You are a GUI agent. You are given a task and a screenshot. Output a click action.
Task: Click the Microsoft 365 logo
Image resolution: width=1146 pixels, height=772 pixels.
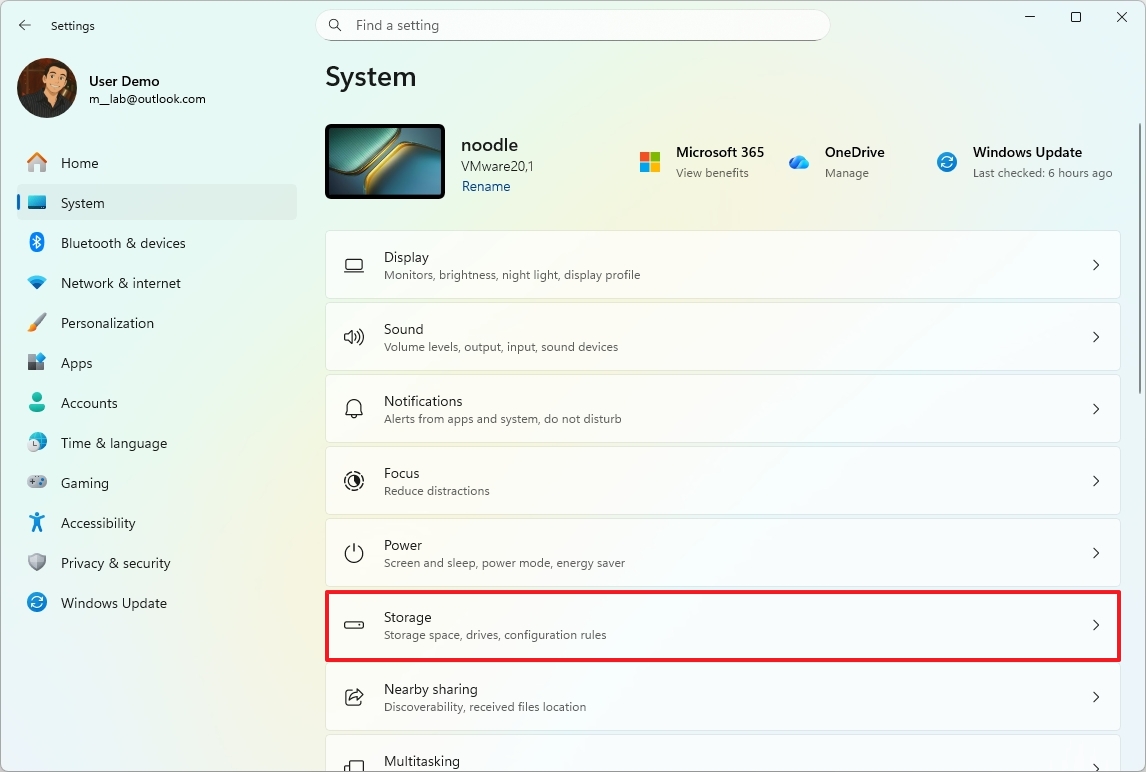(x=652, y=161)
